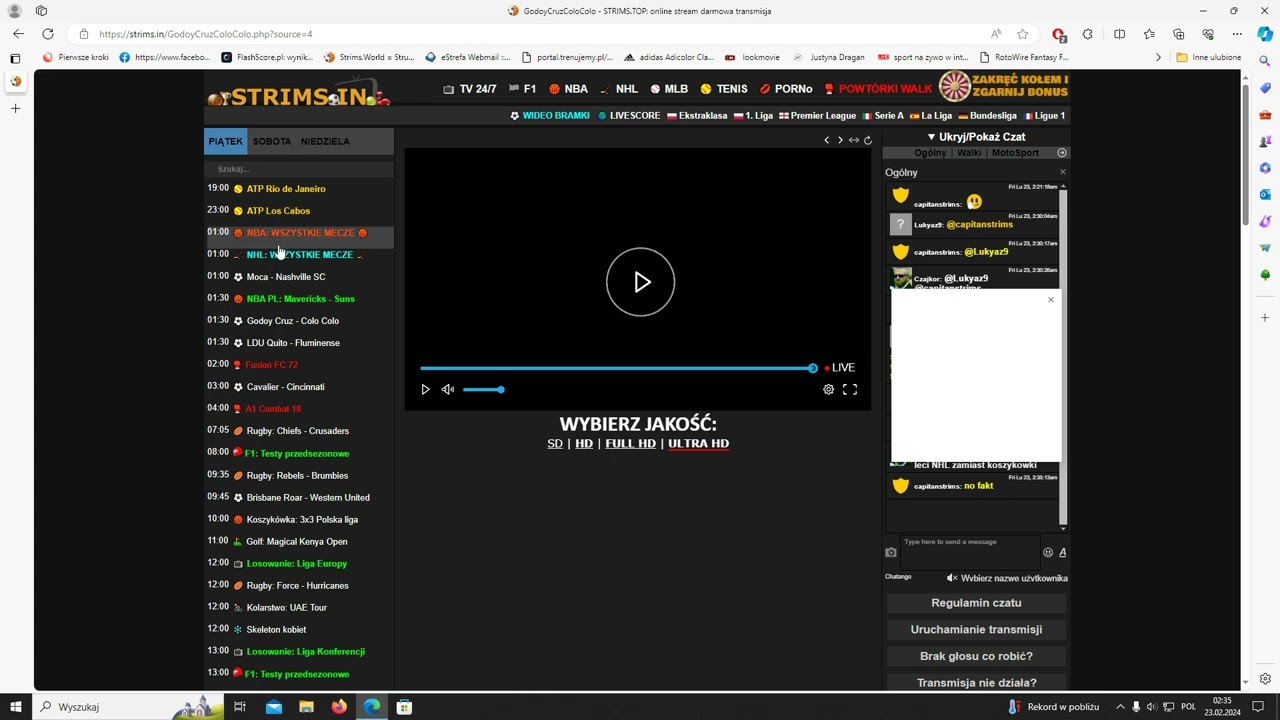
Task: Open the chat emoji picker
Action: [x=1048, y=552]
